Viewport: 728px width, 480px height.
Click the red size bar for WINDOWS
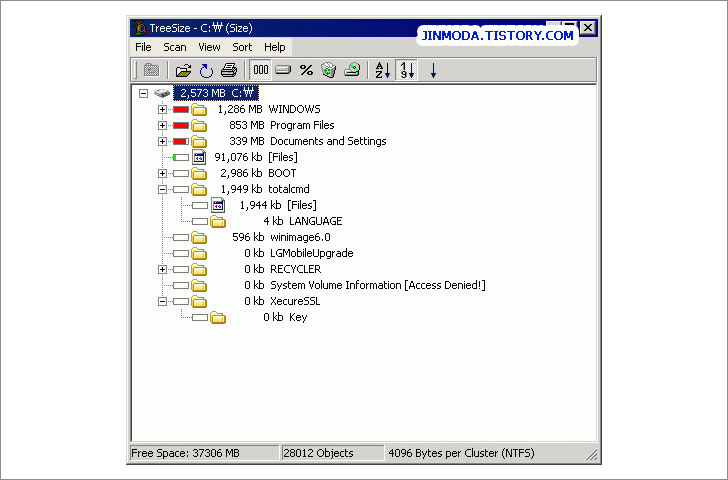tap(181, 110)
